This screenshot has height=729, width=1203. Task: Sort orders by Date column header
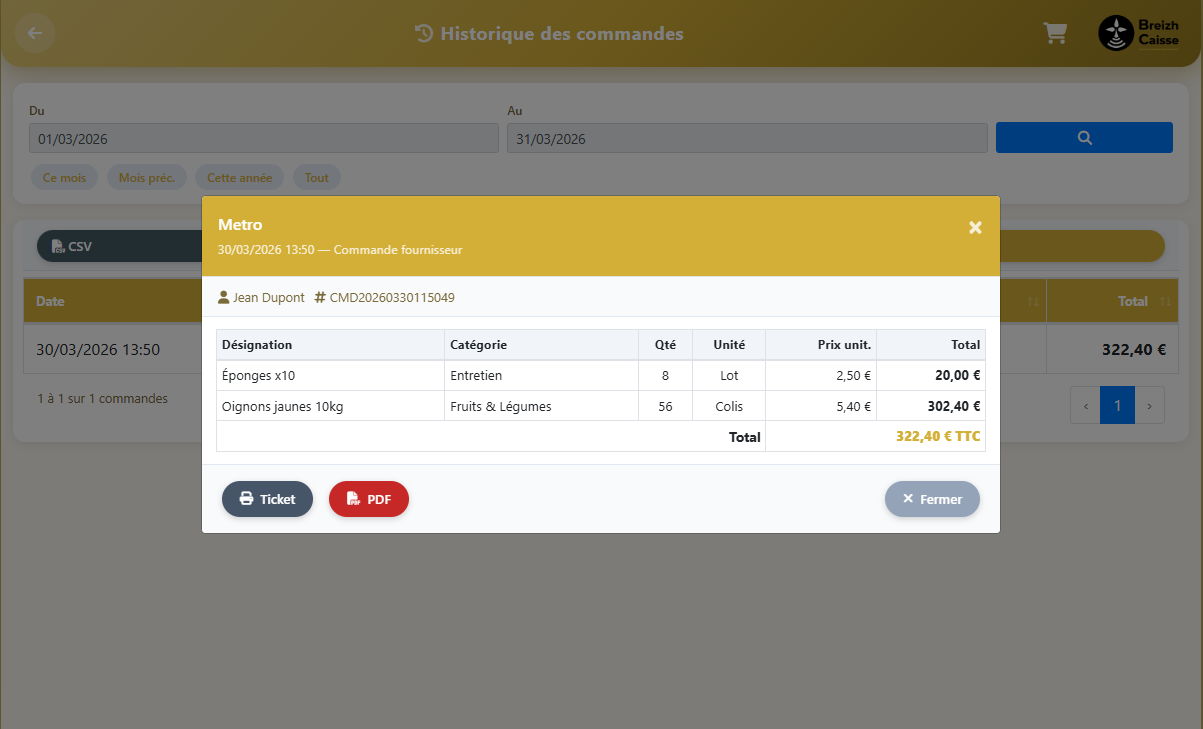(50, 301)
